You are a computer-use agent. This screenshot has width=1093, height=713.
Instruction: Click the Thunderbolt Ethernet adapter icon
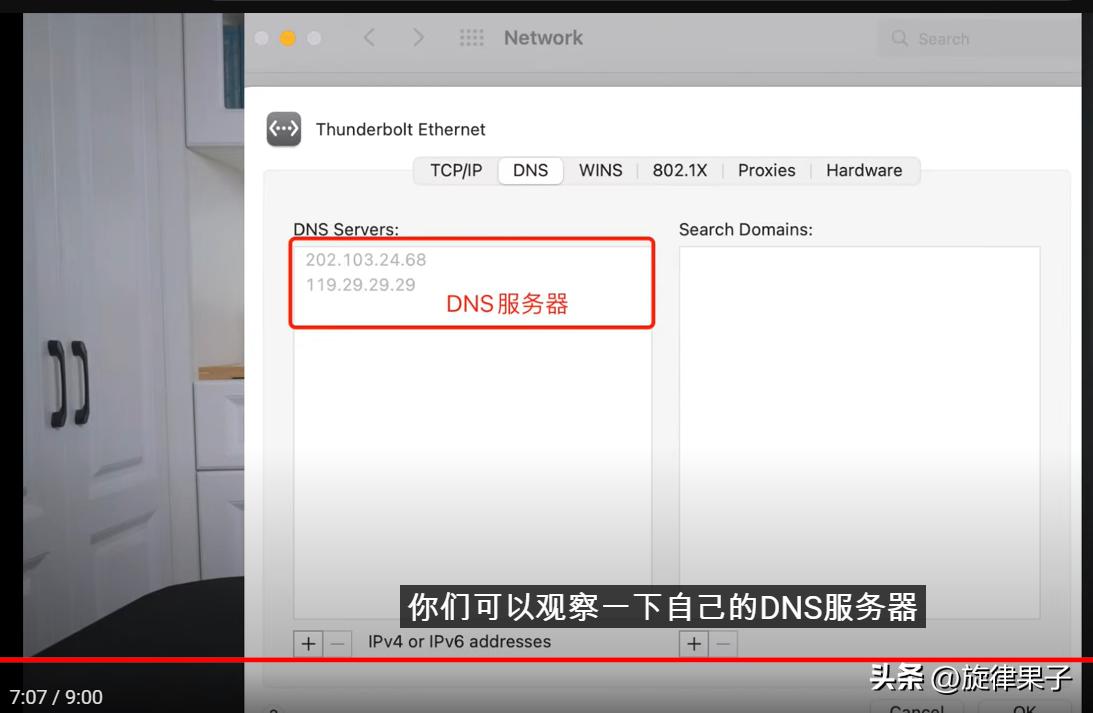(x=283, y=128)
